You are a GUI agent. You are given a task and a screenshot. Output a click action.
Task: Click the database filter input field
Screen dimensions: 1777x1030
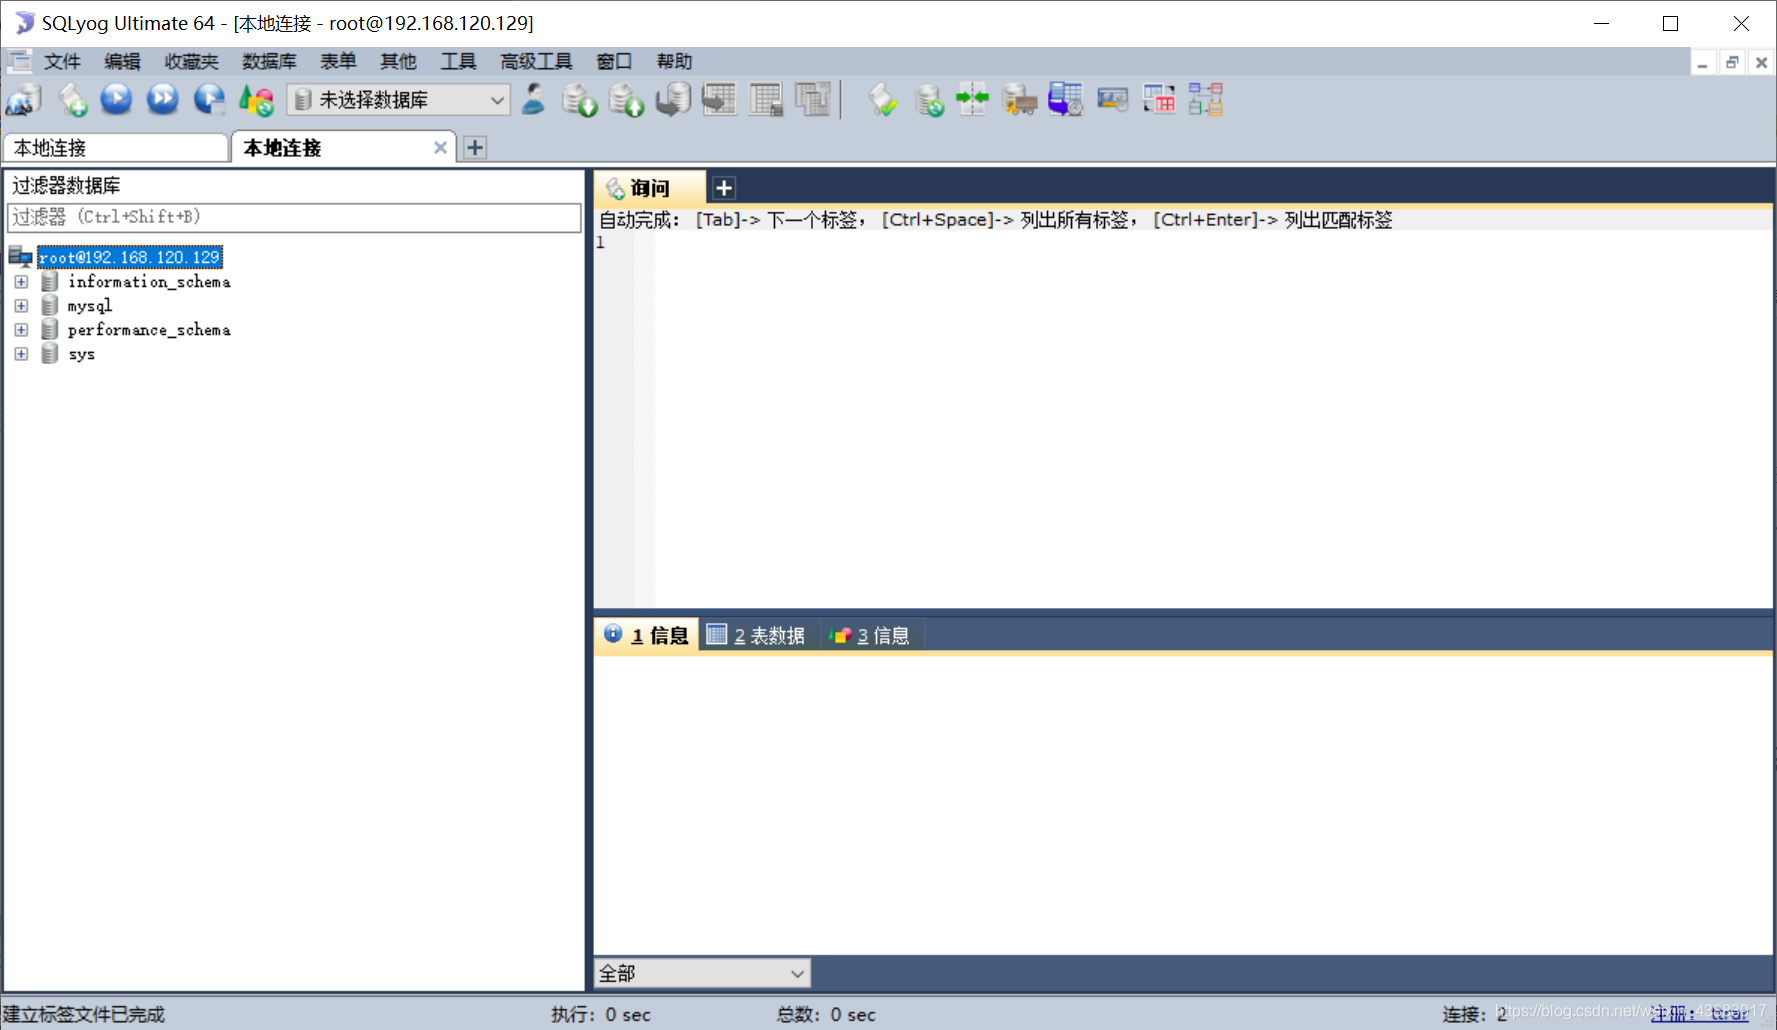coord(294,217)
